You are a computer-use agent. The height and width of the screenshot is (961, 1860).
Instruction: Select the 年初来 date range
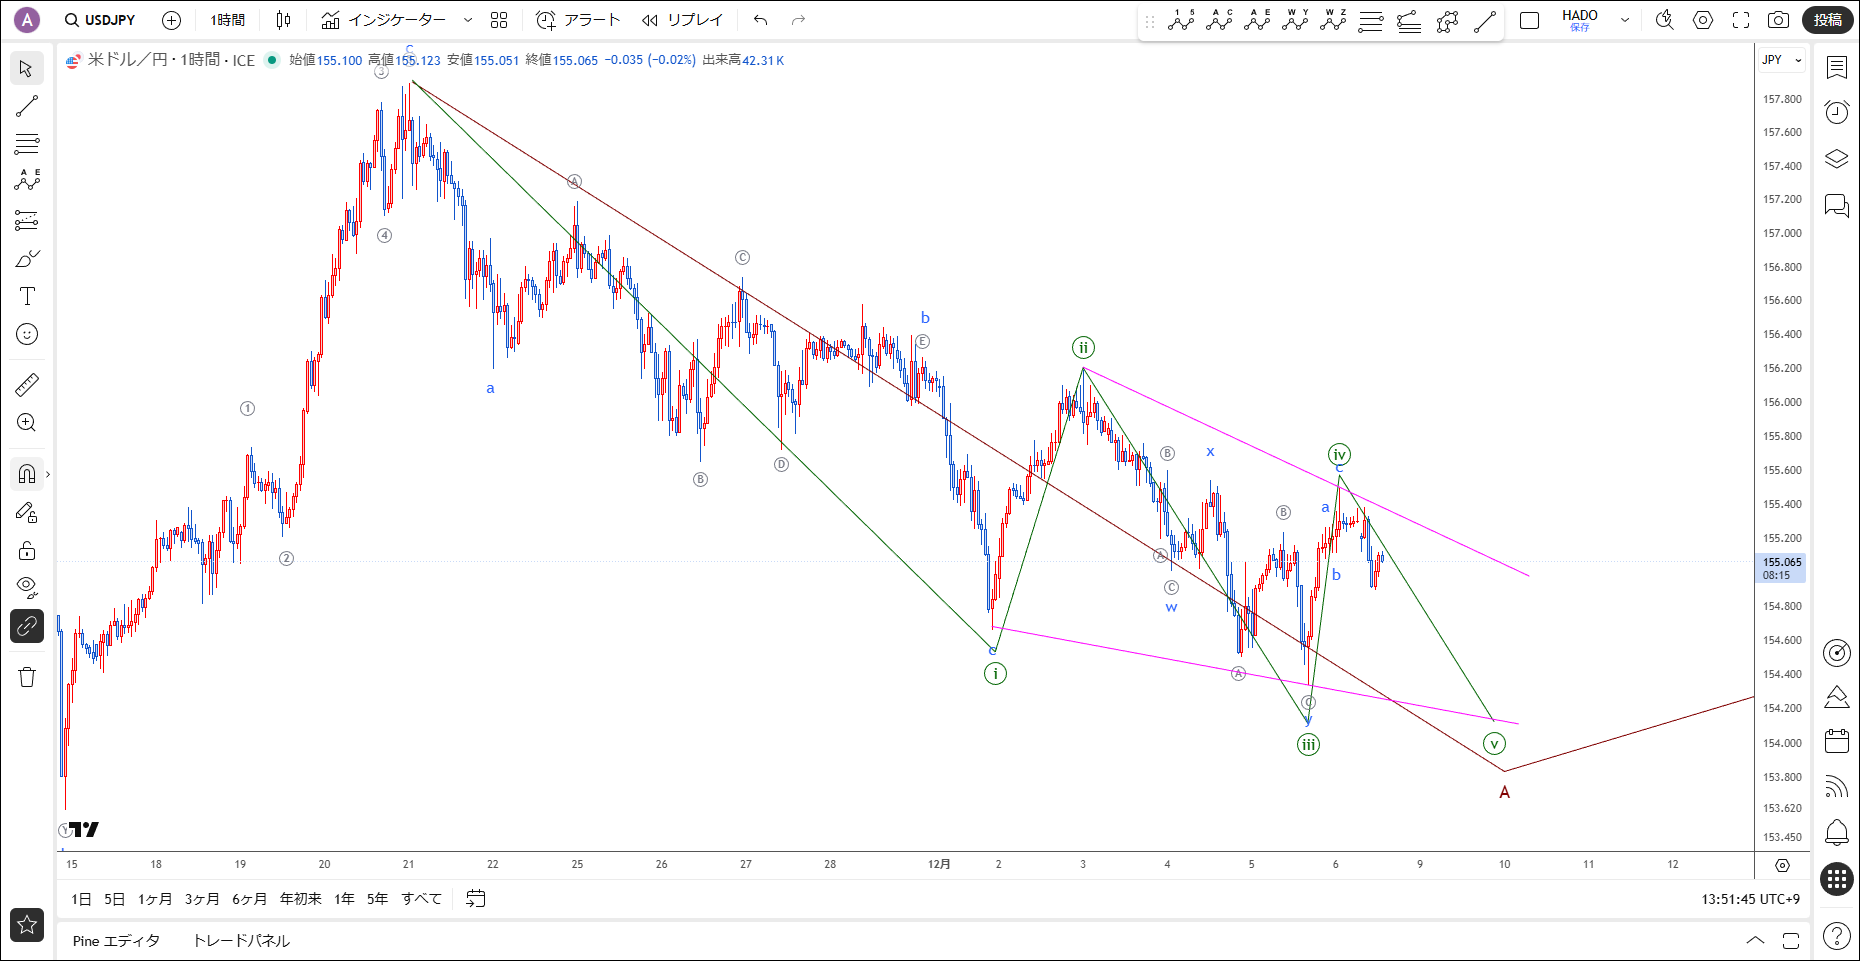pos(301,899)
